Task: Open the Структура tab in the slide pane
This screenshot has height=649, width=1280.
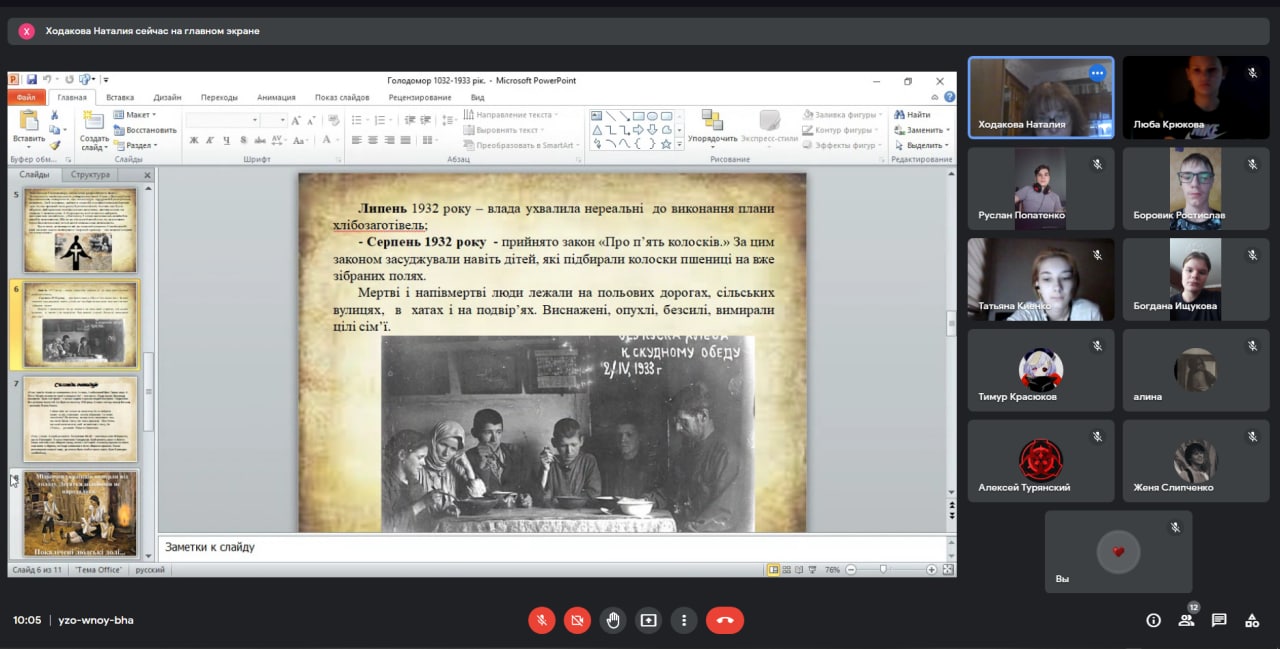Action: pyautogui.click(x=91, y=175)
